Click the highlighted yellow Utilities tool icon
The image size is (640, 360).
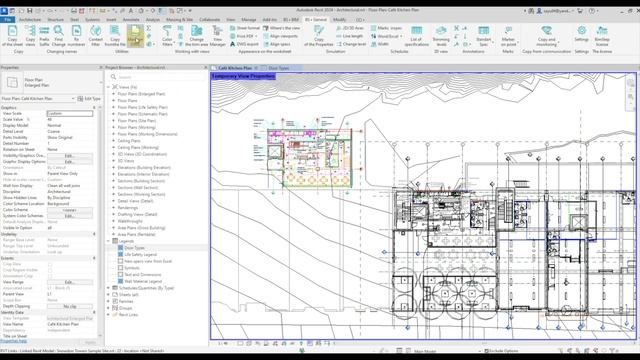point(135,36)
